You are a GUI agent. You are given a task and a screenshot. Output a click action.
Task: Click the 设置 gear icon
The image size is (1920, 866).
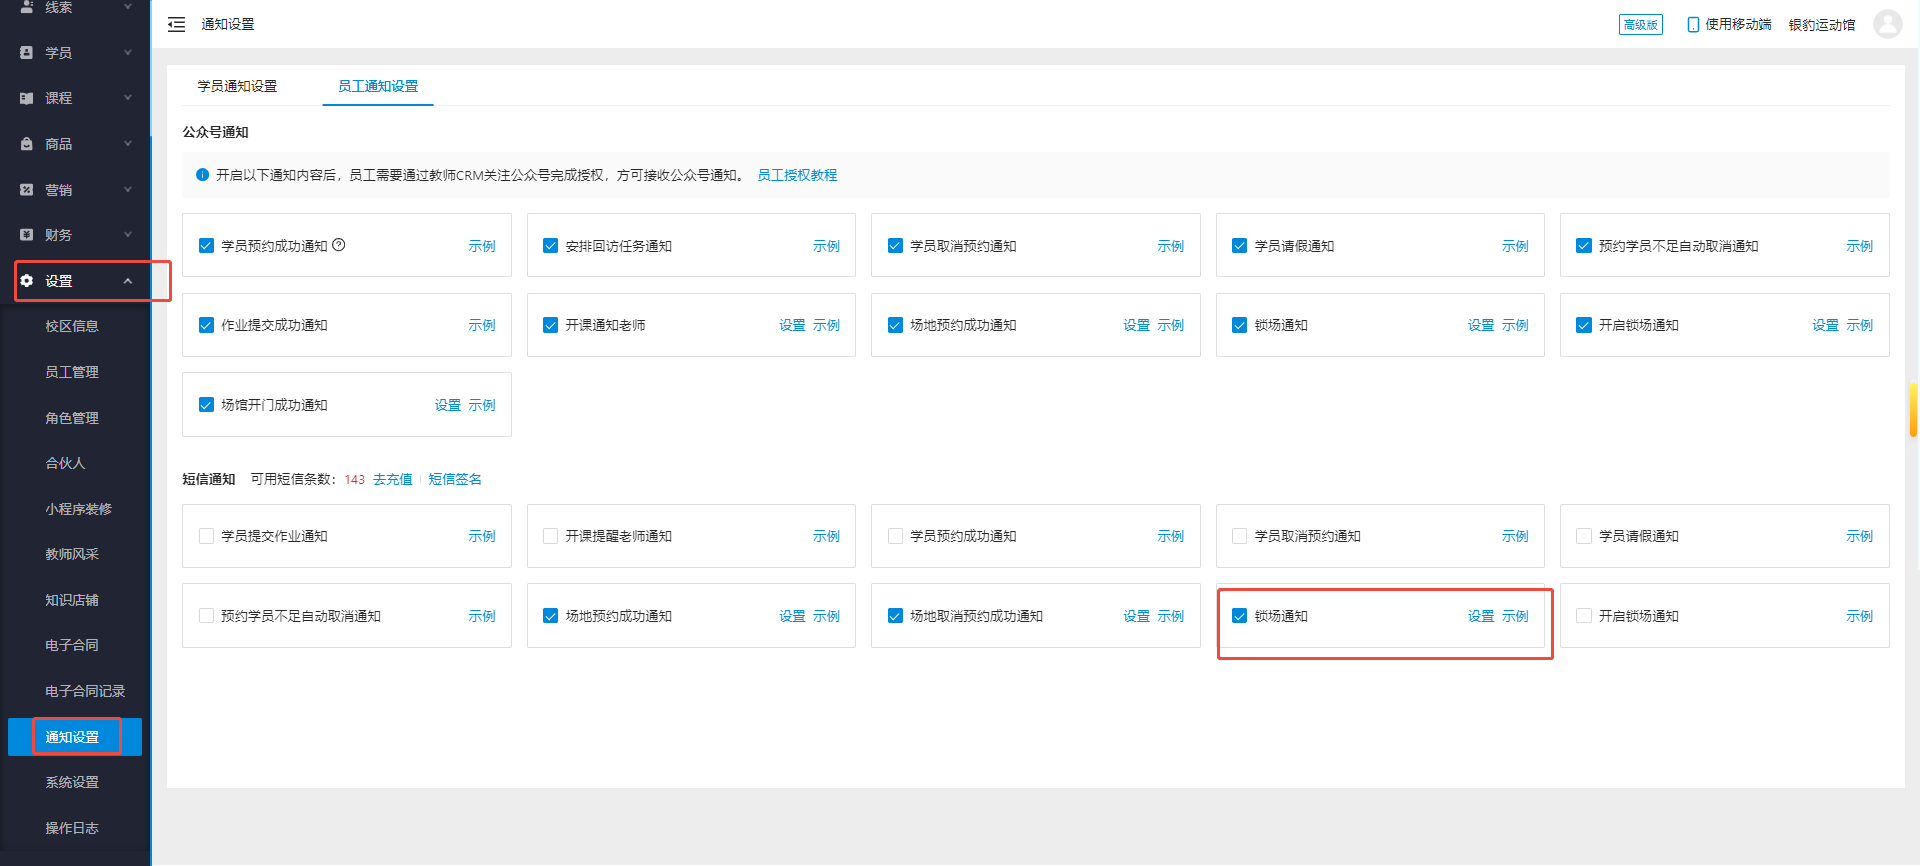(27, 281)
